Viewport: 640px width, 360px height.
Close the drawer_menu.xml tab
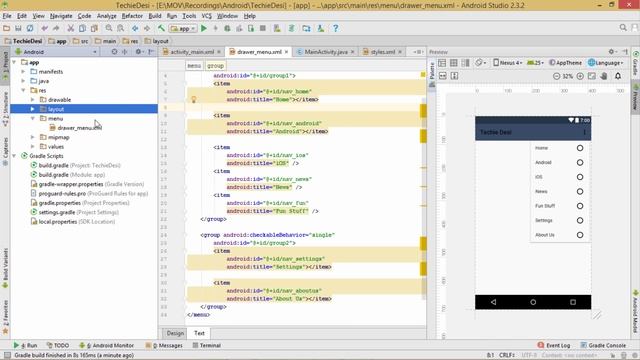(287, 52)
